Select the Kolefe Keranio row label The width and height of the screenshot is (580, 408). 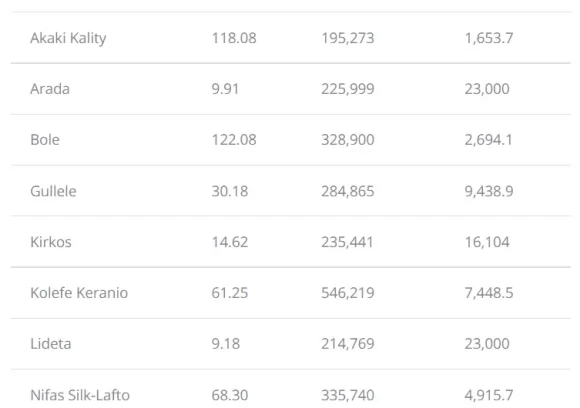coord(79,293)
